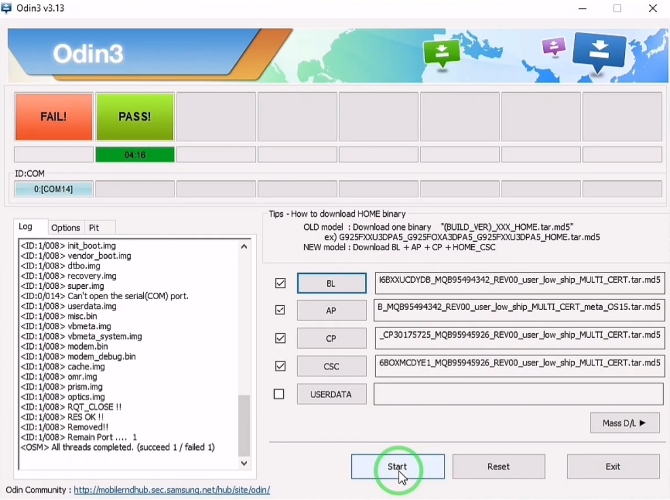Viewport: 670px width, 500px height.
Task: Select the "Removed!!" log line
Action: point(65,427)
